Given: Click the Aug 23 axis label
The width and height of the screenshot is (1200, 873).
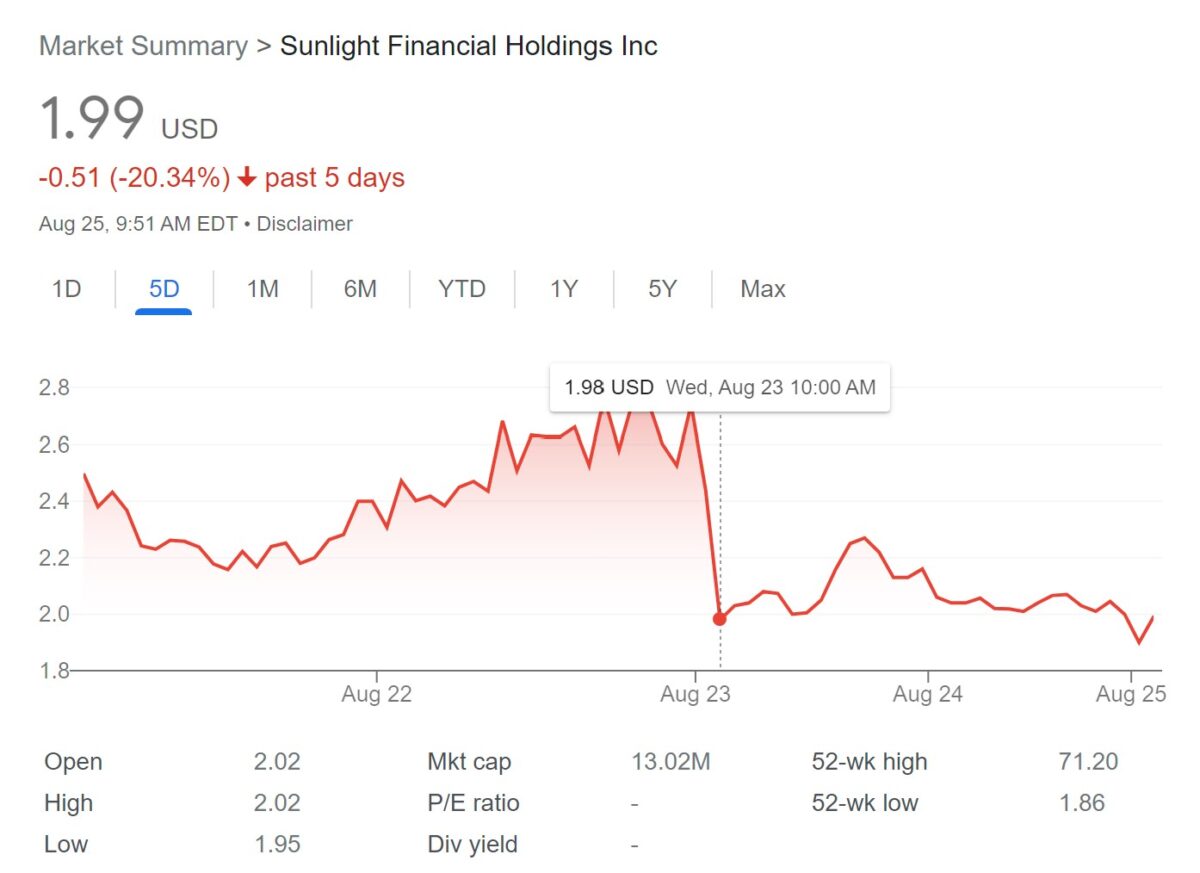Looking at the screenshot, I should (x=694, y=693).
